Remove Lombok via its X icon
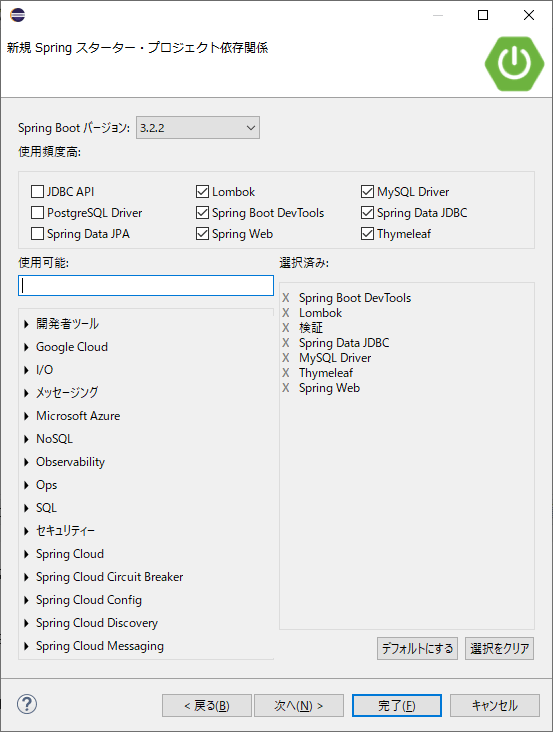 286,313
